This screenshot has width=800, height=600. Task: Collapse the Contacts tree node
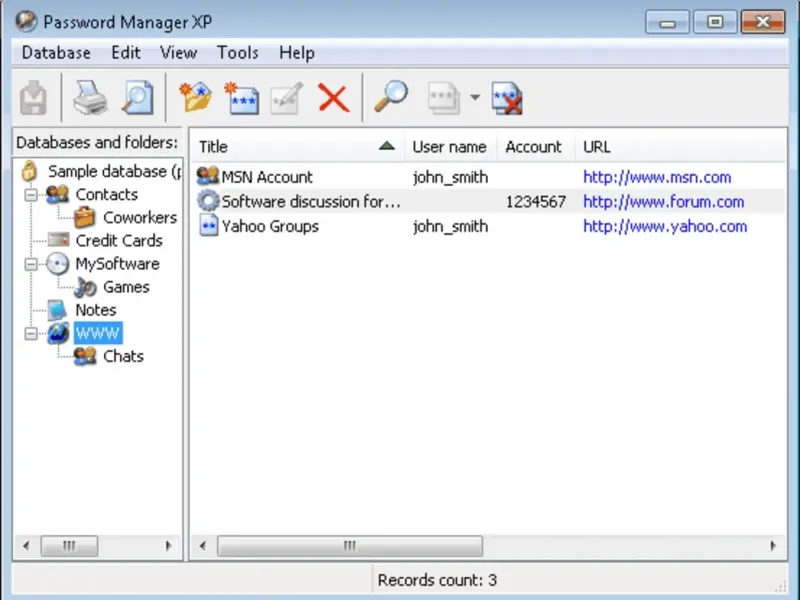tap(31, 195)
